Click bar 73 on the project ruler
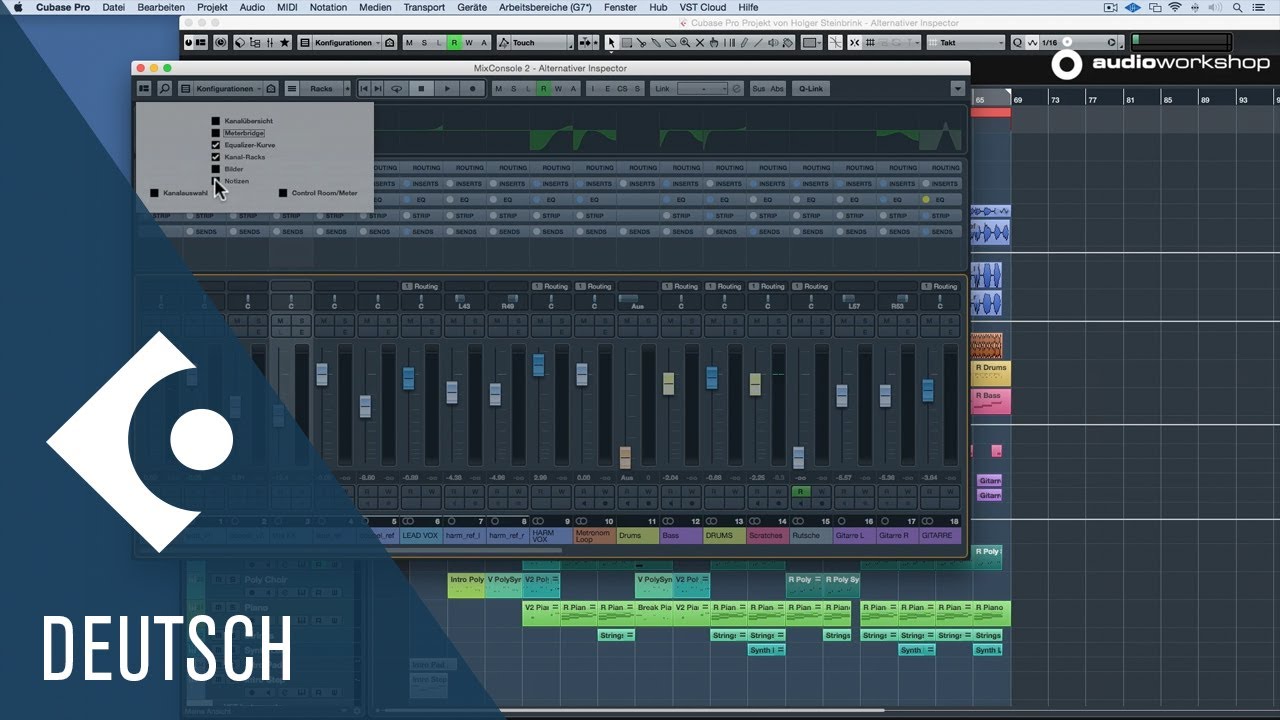Viewport: 1280px width, 720px height. tap(1054, 100)
